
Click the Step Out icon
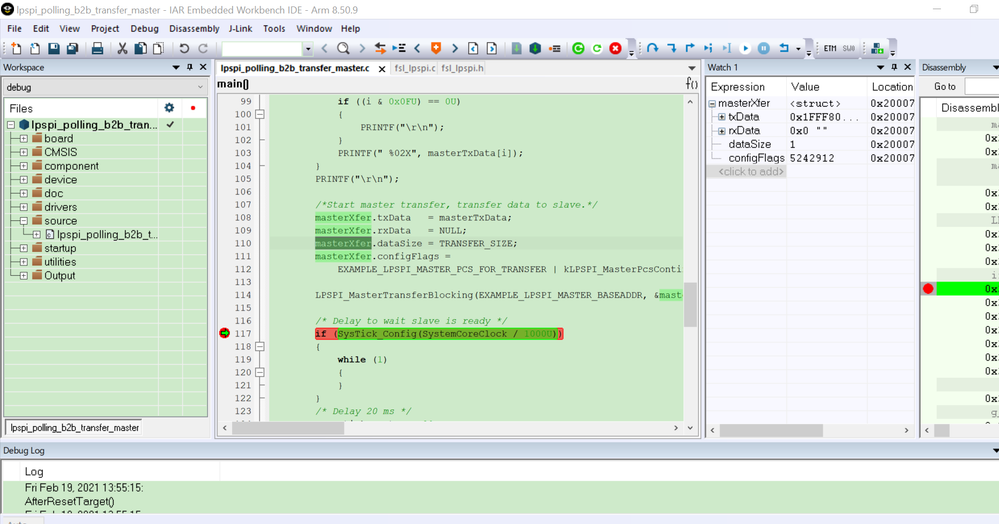690,48
